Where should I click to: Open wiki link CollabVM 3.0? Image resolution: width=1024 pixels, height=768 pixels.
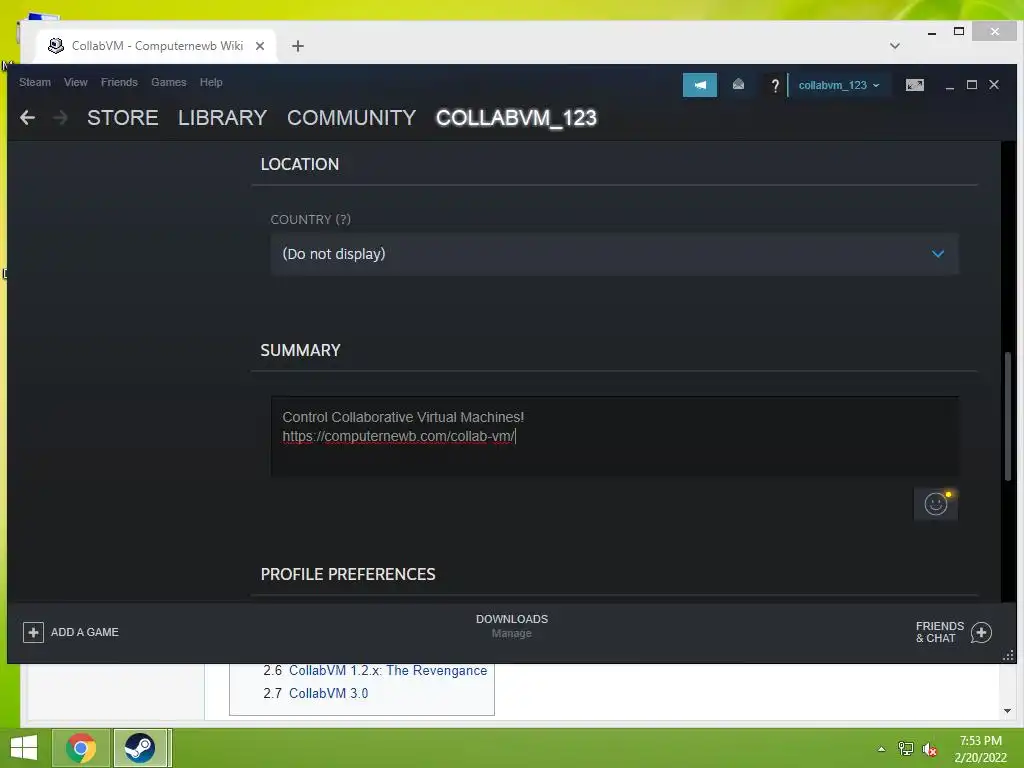pyautogui.click(x=328, y=694)
